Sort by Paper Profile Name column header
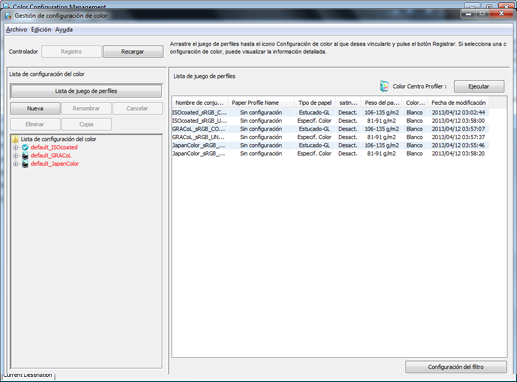The height and width of the screenshot is (382, 517). coord(261,103)
